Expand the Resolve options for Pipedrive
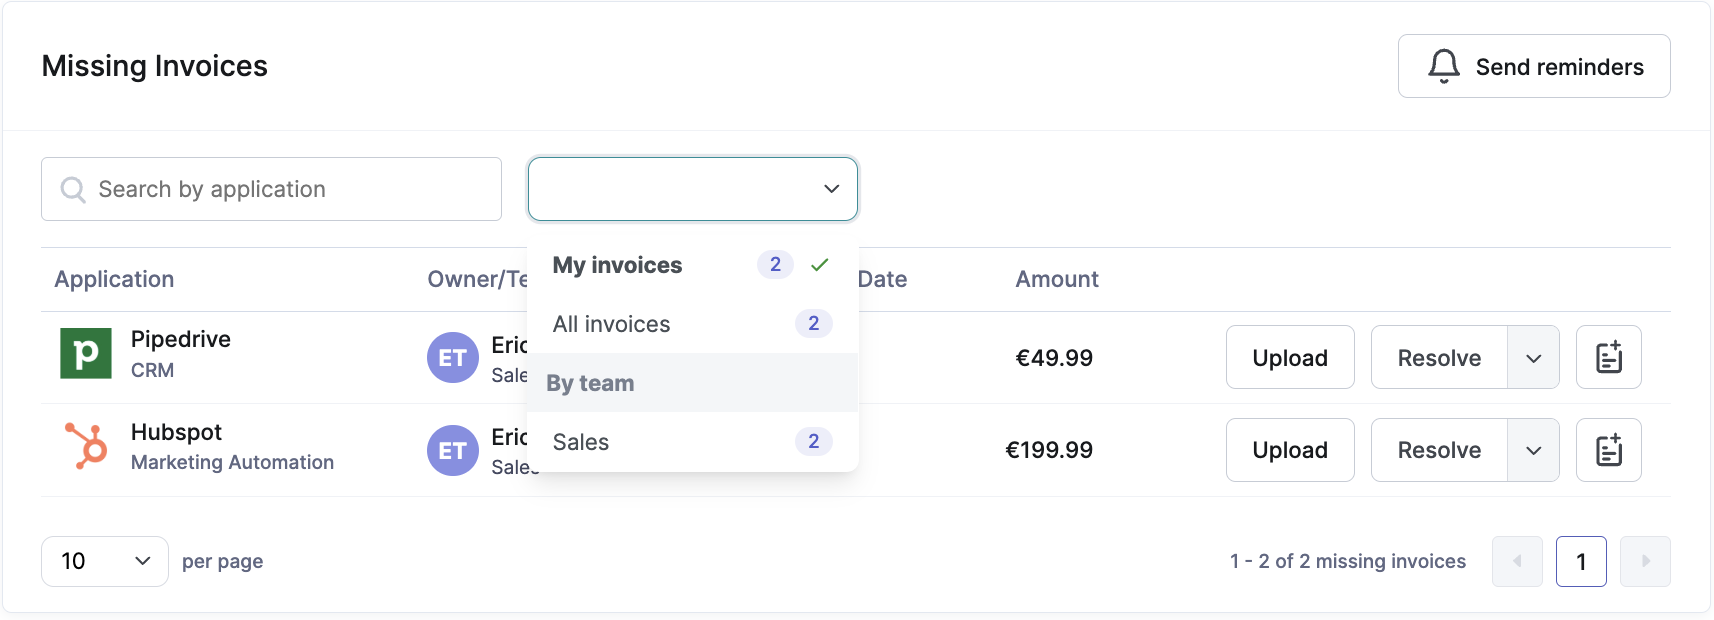The width and height of the screenshot is (1714, 620). tap(1533, 358)
